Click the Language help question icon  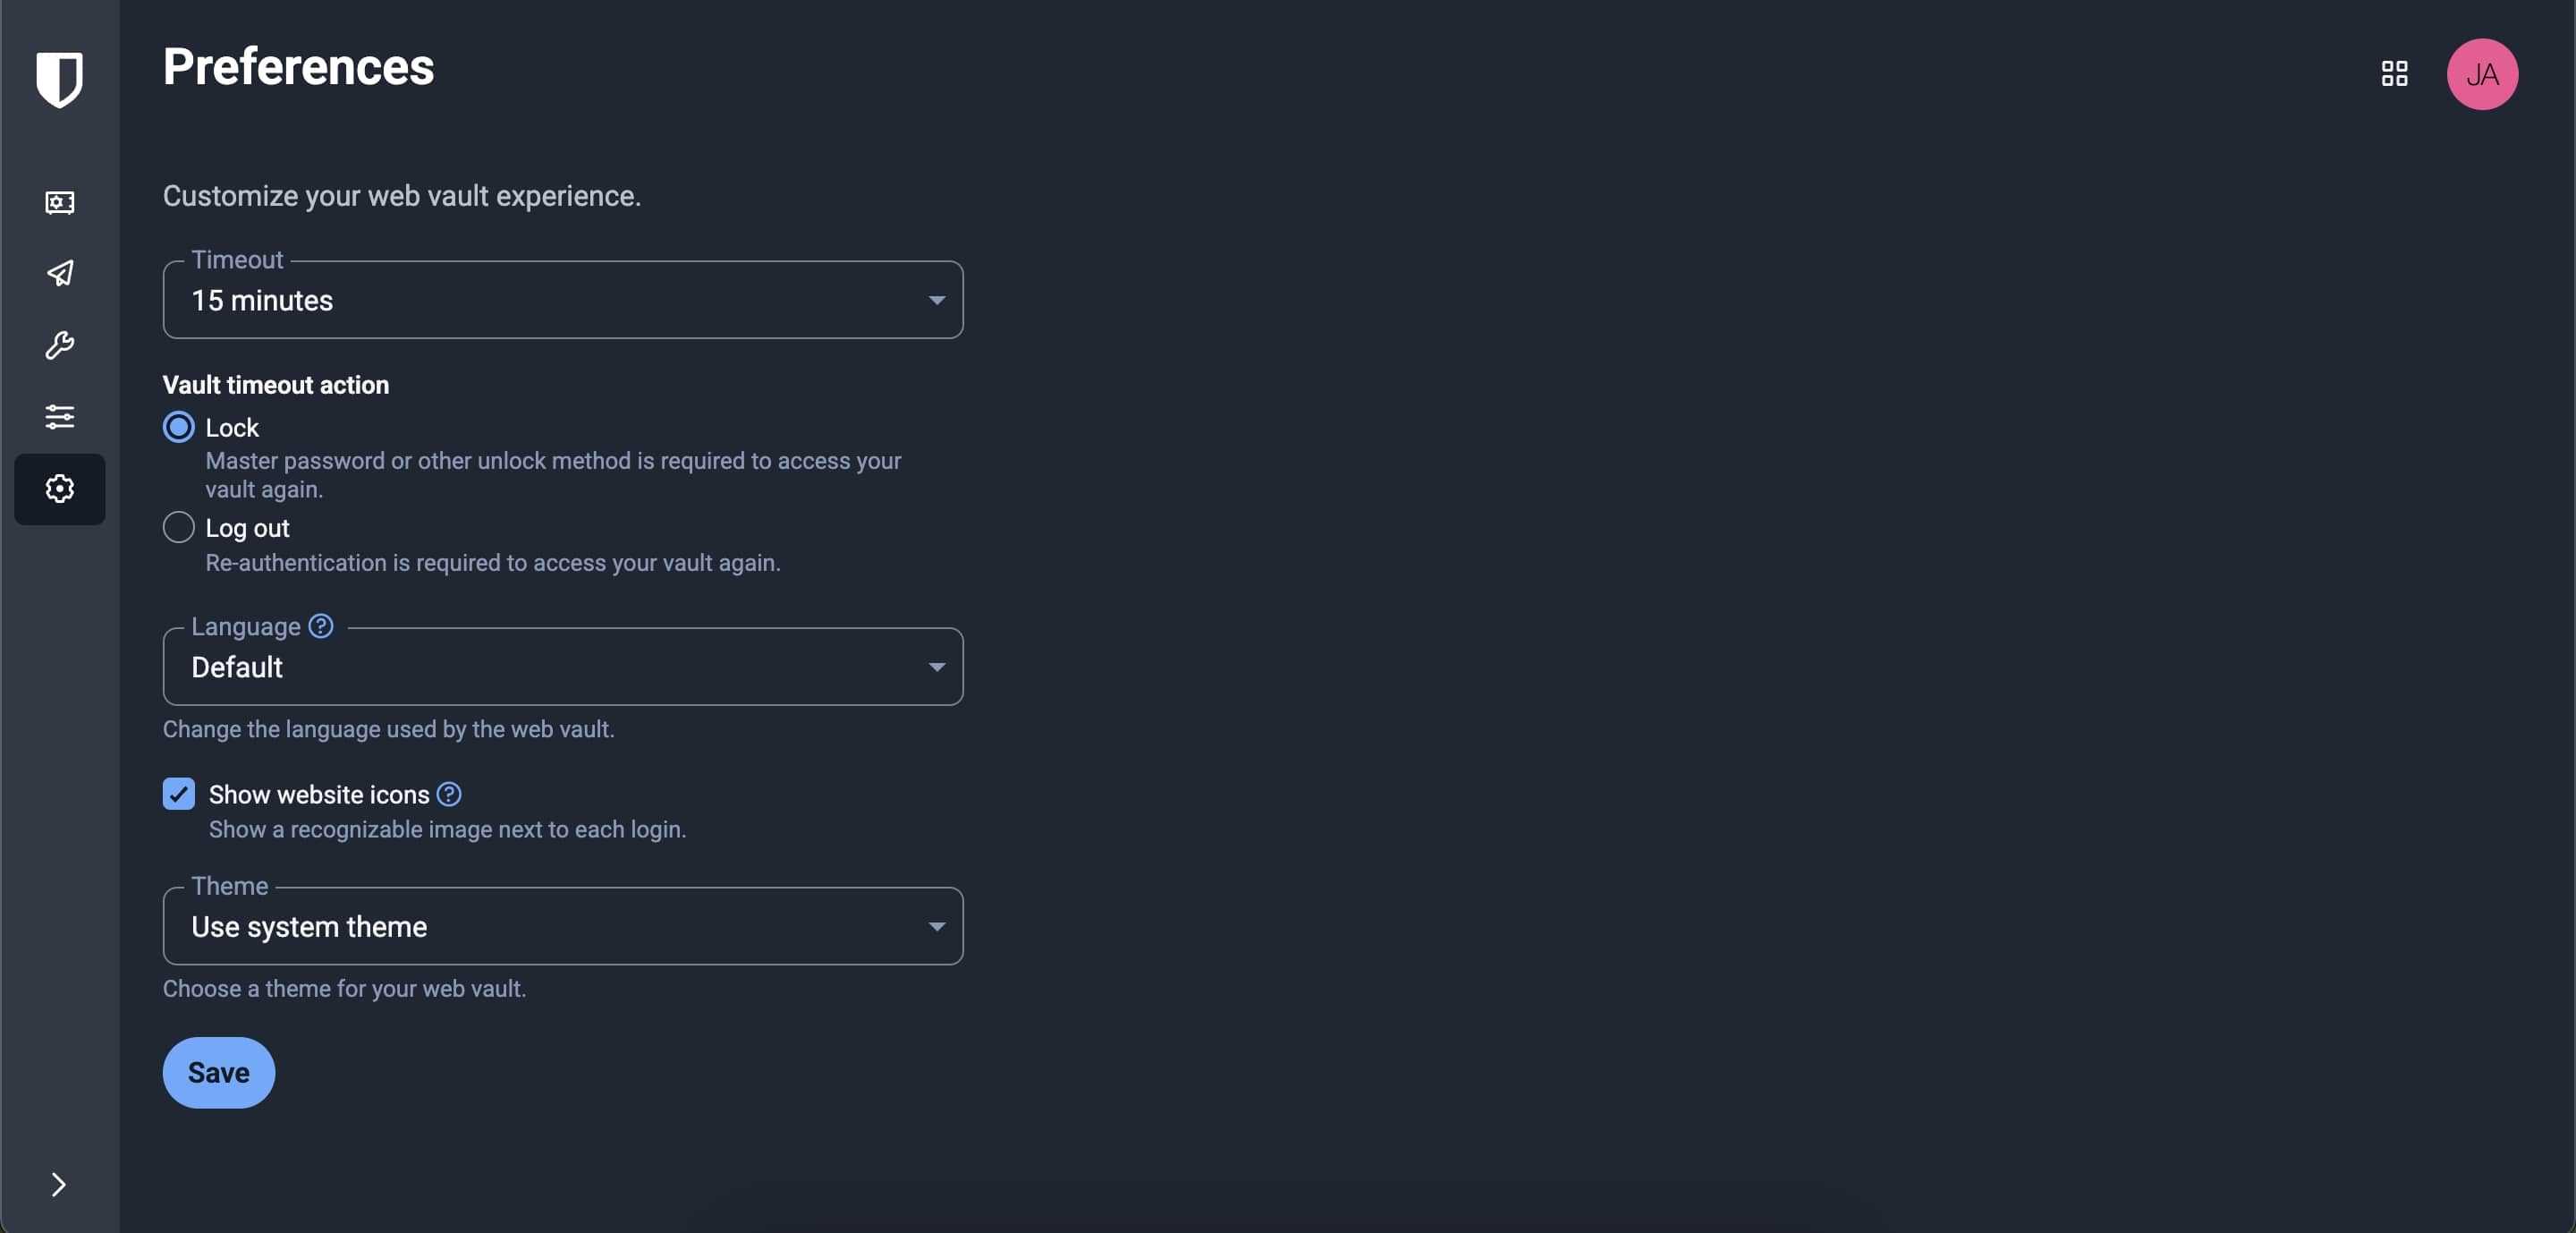pyautogui.click(x=320, y=626)
